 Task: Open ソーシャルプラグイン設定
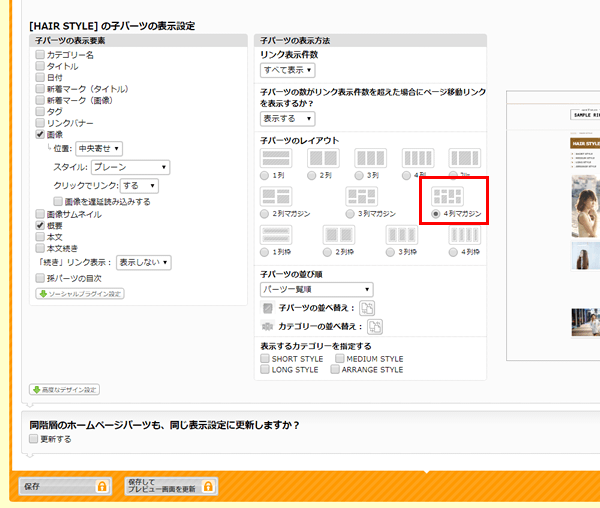pyautogui.click(x=79, y=294)
